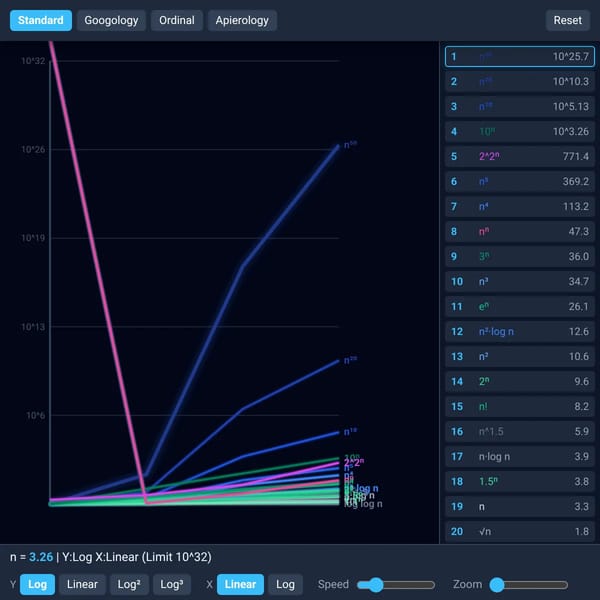
Task: Click the log log n chart label
Action: [363, 504]
